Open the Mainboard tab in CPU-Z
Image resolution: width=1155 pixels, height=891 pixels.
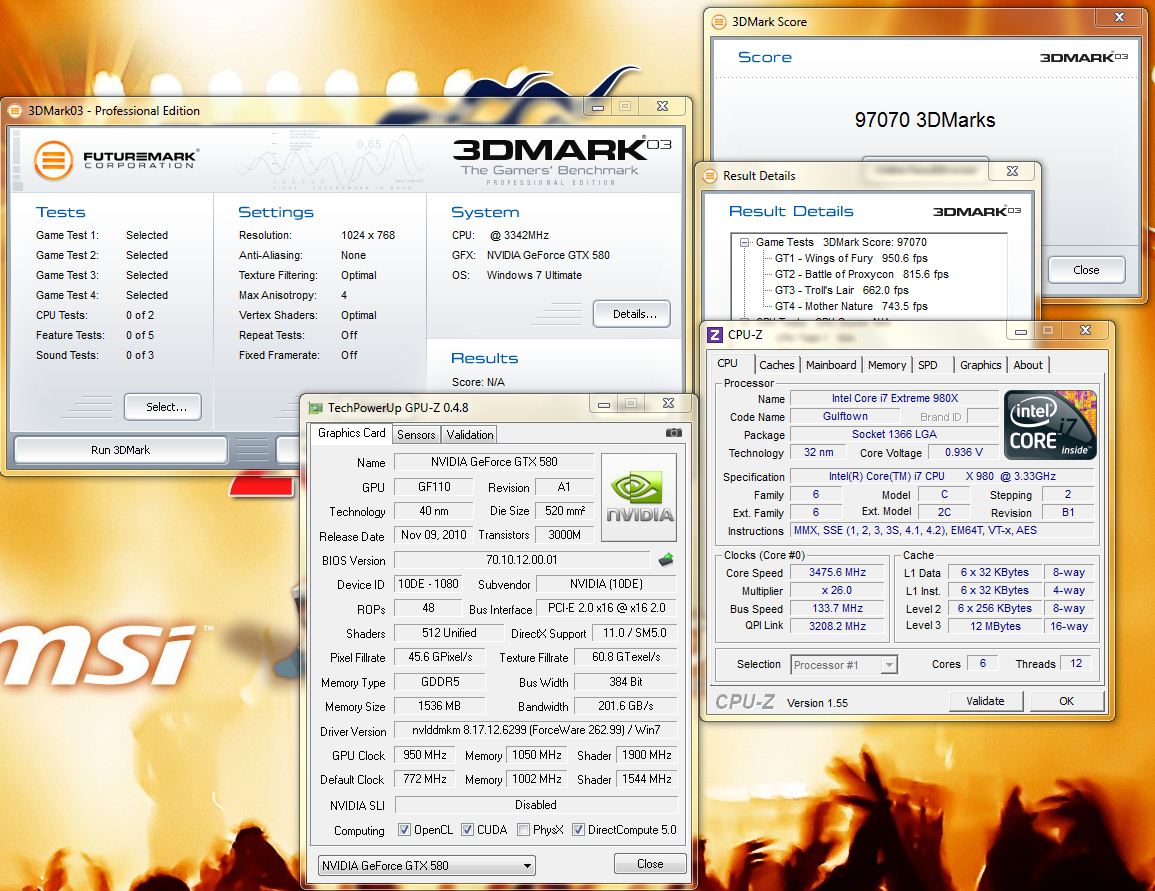pos(831,365)
